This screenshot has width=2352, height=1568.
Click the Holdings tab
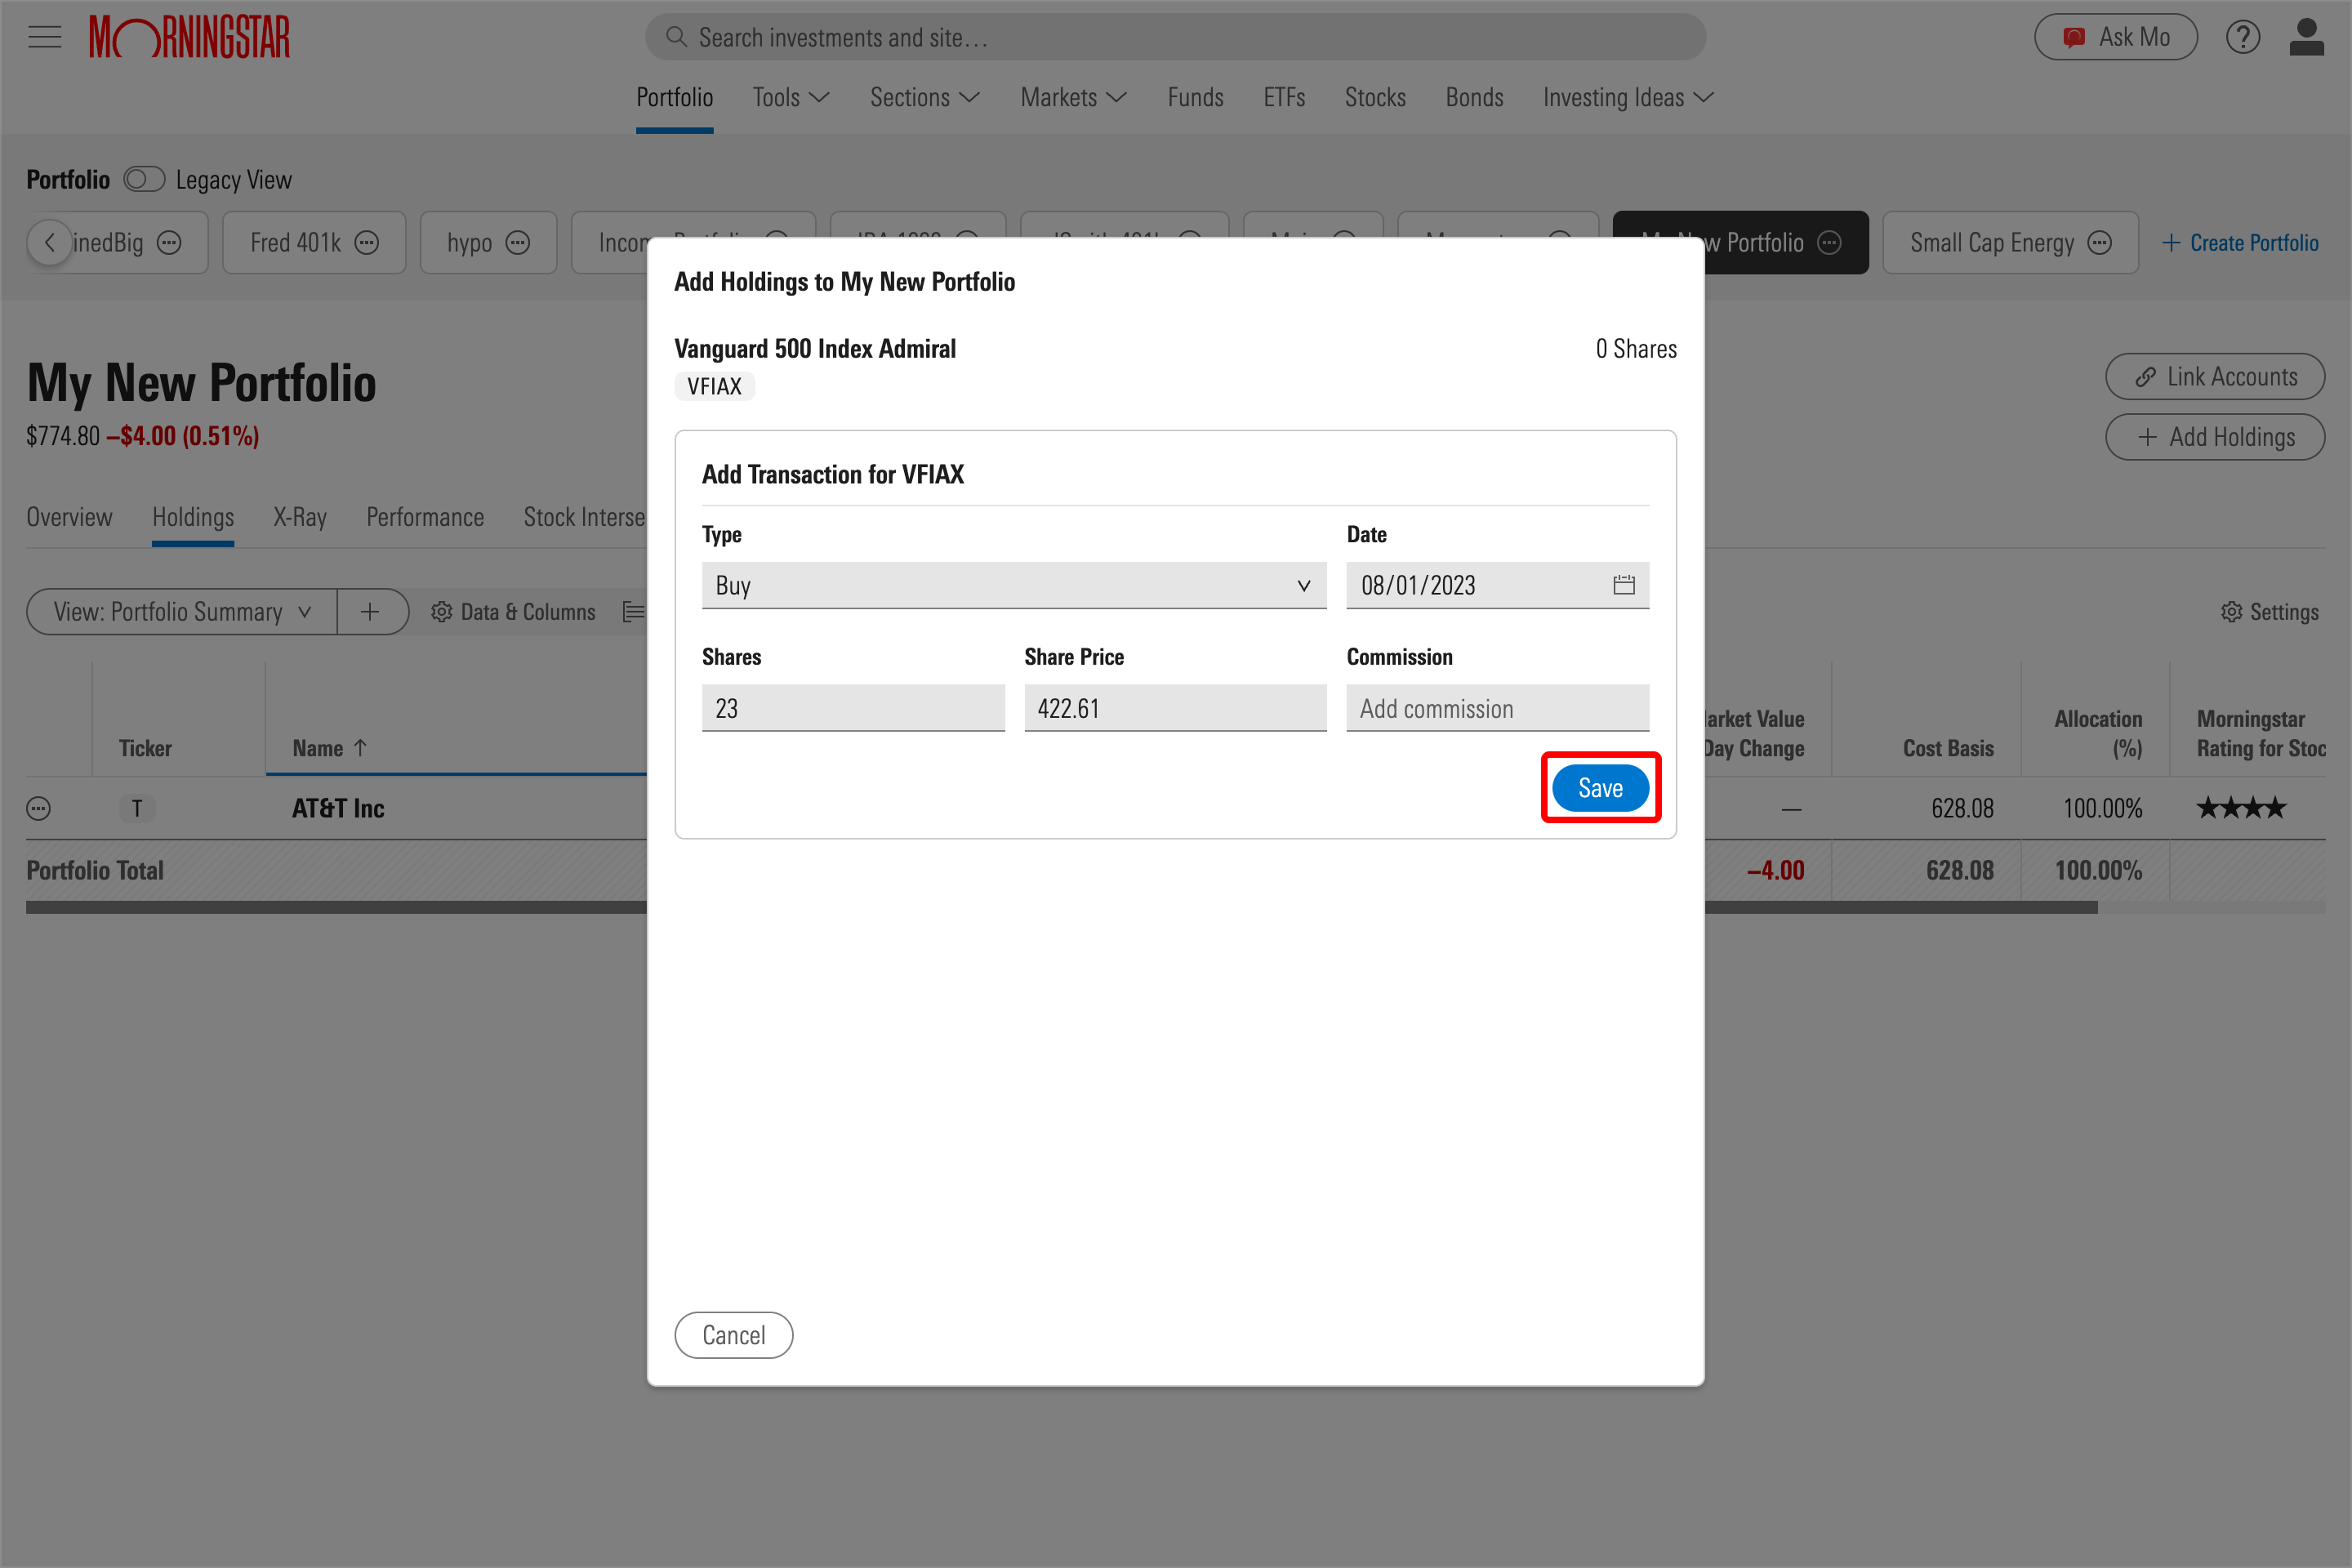coord(193,514)
